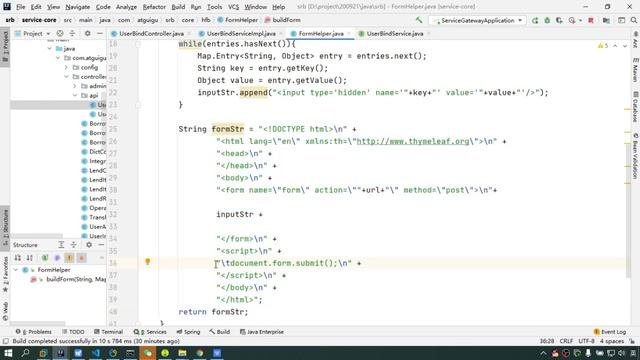Collapse the java folder in project tree
Image resolution: width=640 pixels, height=360 pixels.
point(50,49)
